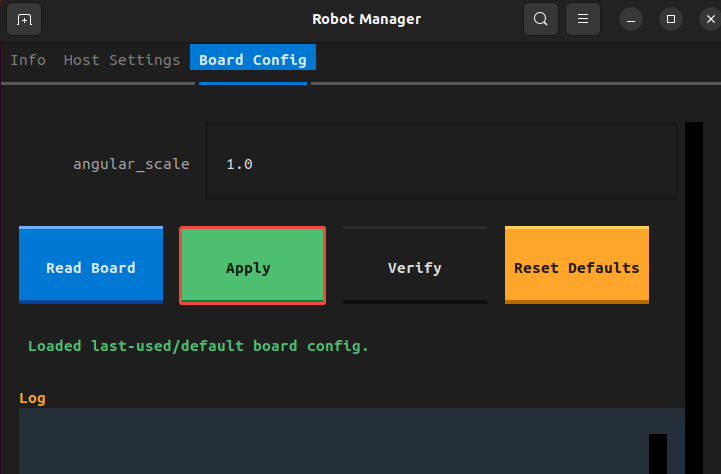The width and height of the screenshot is (721, 474).
Task: Switch to the Info tab
Action: pos(28,60)
